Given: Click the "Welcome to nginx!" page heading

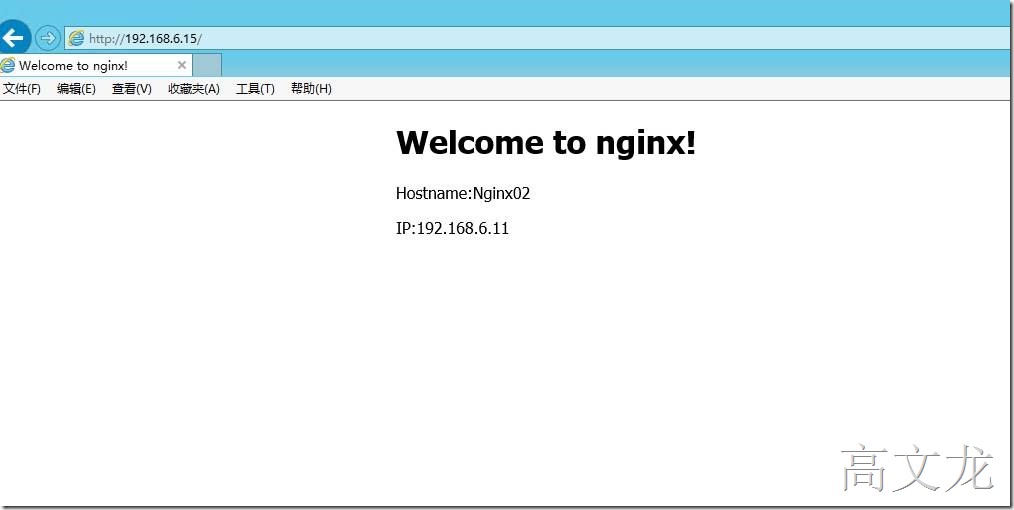Looking at the screenshot, I should [546, 142].
